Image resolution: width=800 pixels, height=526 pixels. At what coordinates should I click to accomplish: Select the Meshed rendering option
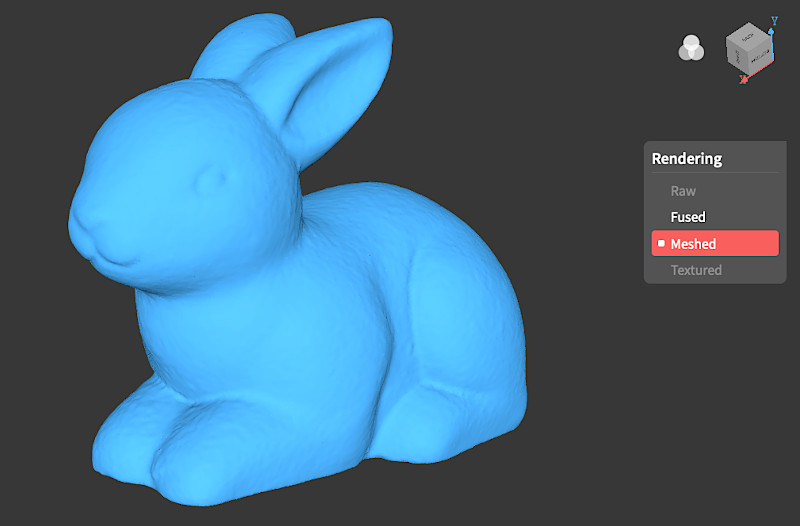[x=715, y=243]
